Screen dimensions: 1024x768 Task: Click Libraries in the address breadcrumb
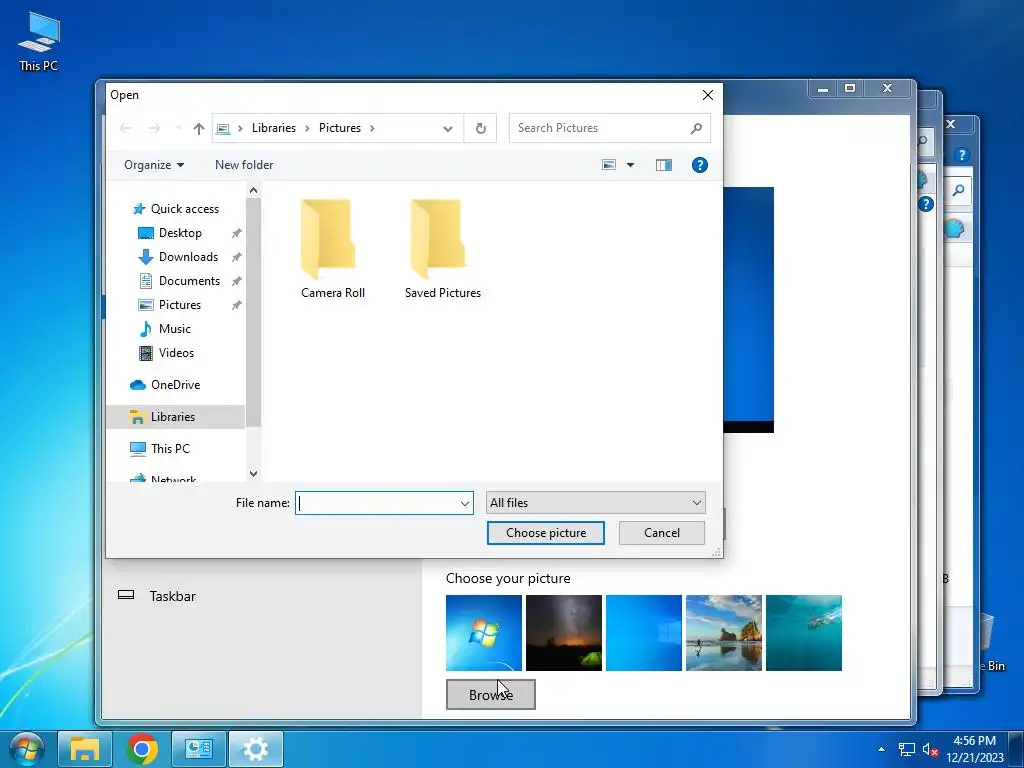coord(274,128)
